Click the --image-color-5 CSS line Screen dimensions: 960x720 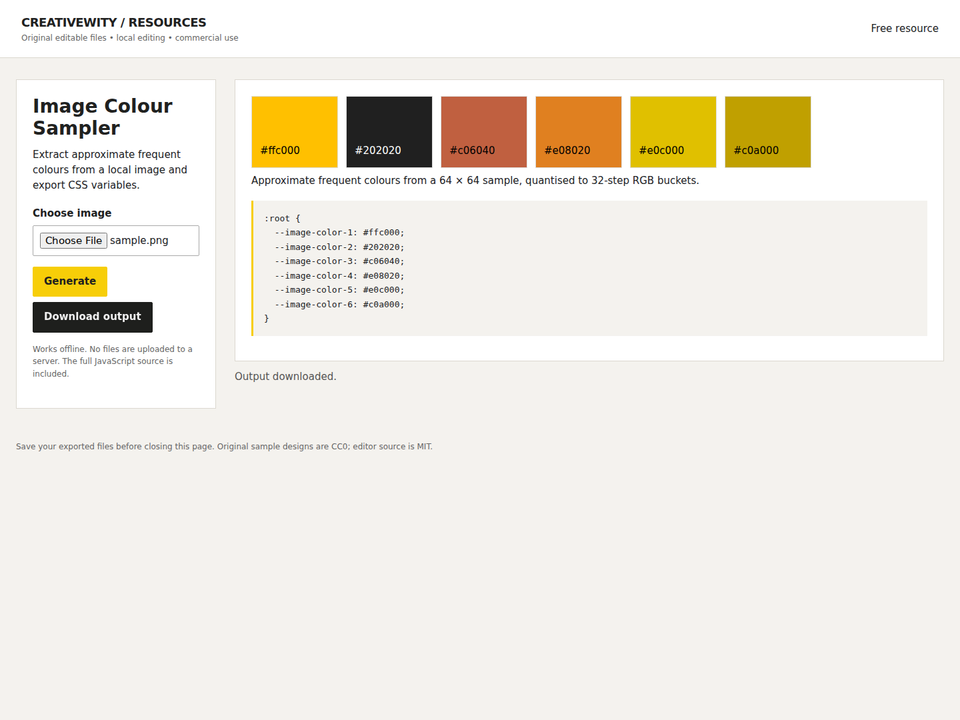(x=340, y=290)
